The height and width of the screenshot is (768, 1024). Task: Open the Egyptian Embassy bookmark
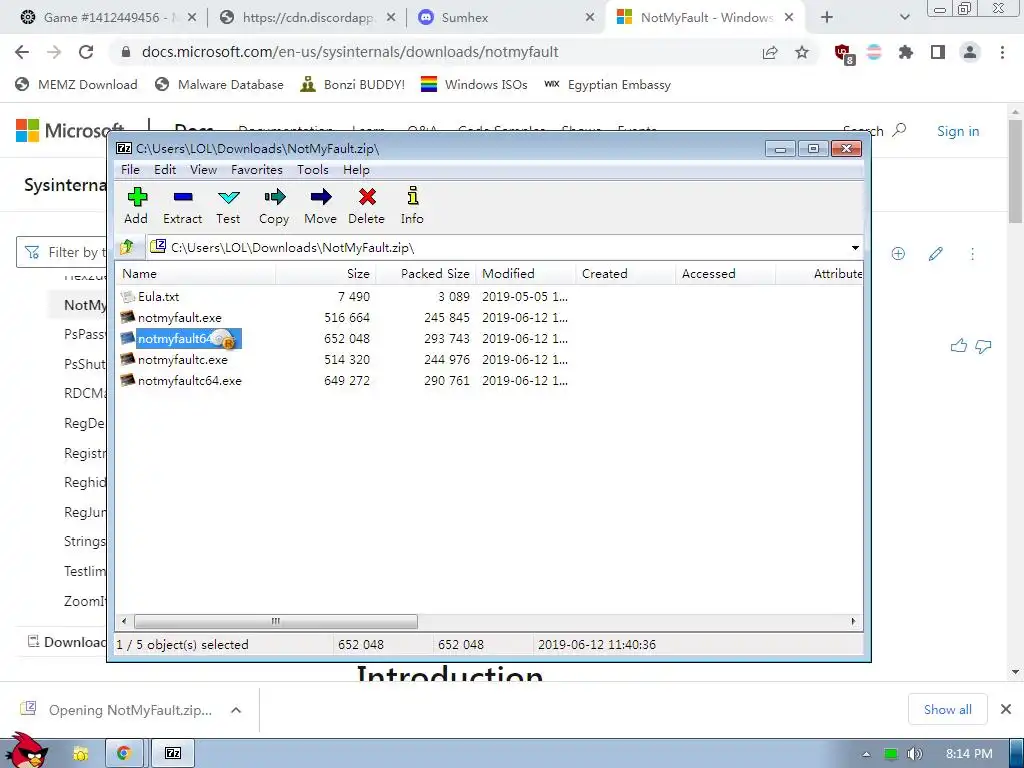(x=607, y=84)
